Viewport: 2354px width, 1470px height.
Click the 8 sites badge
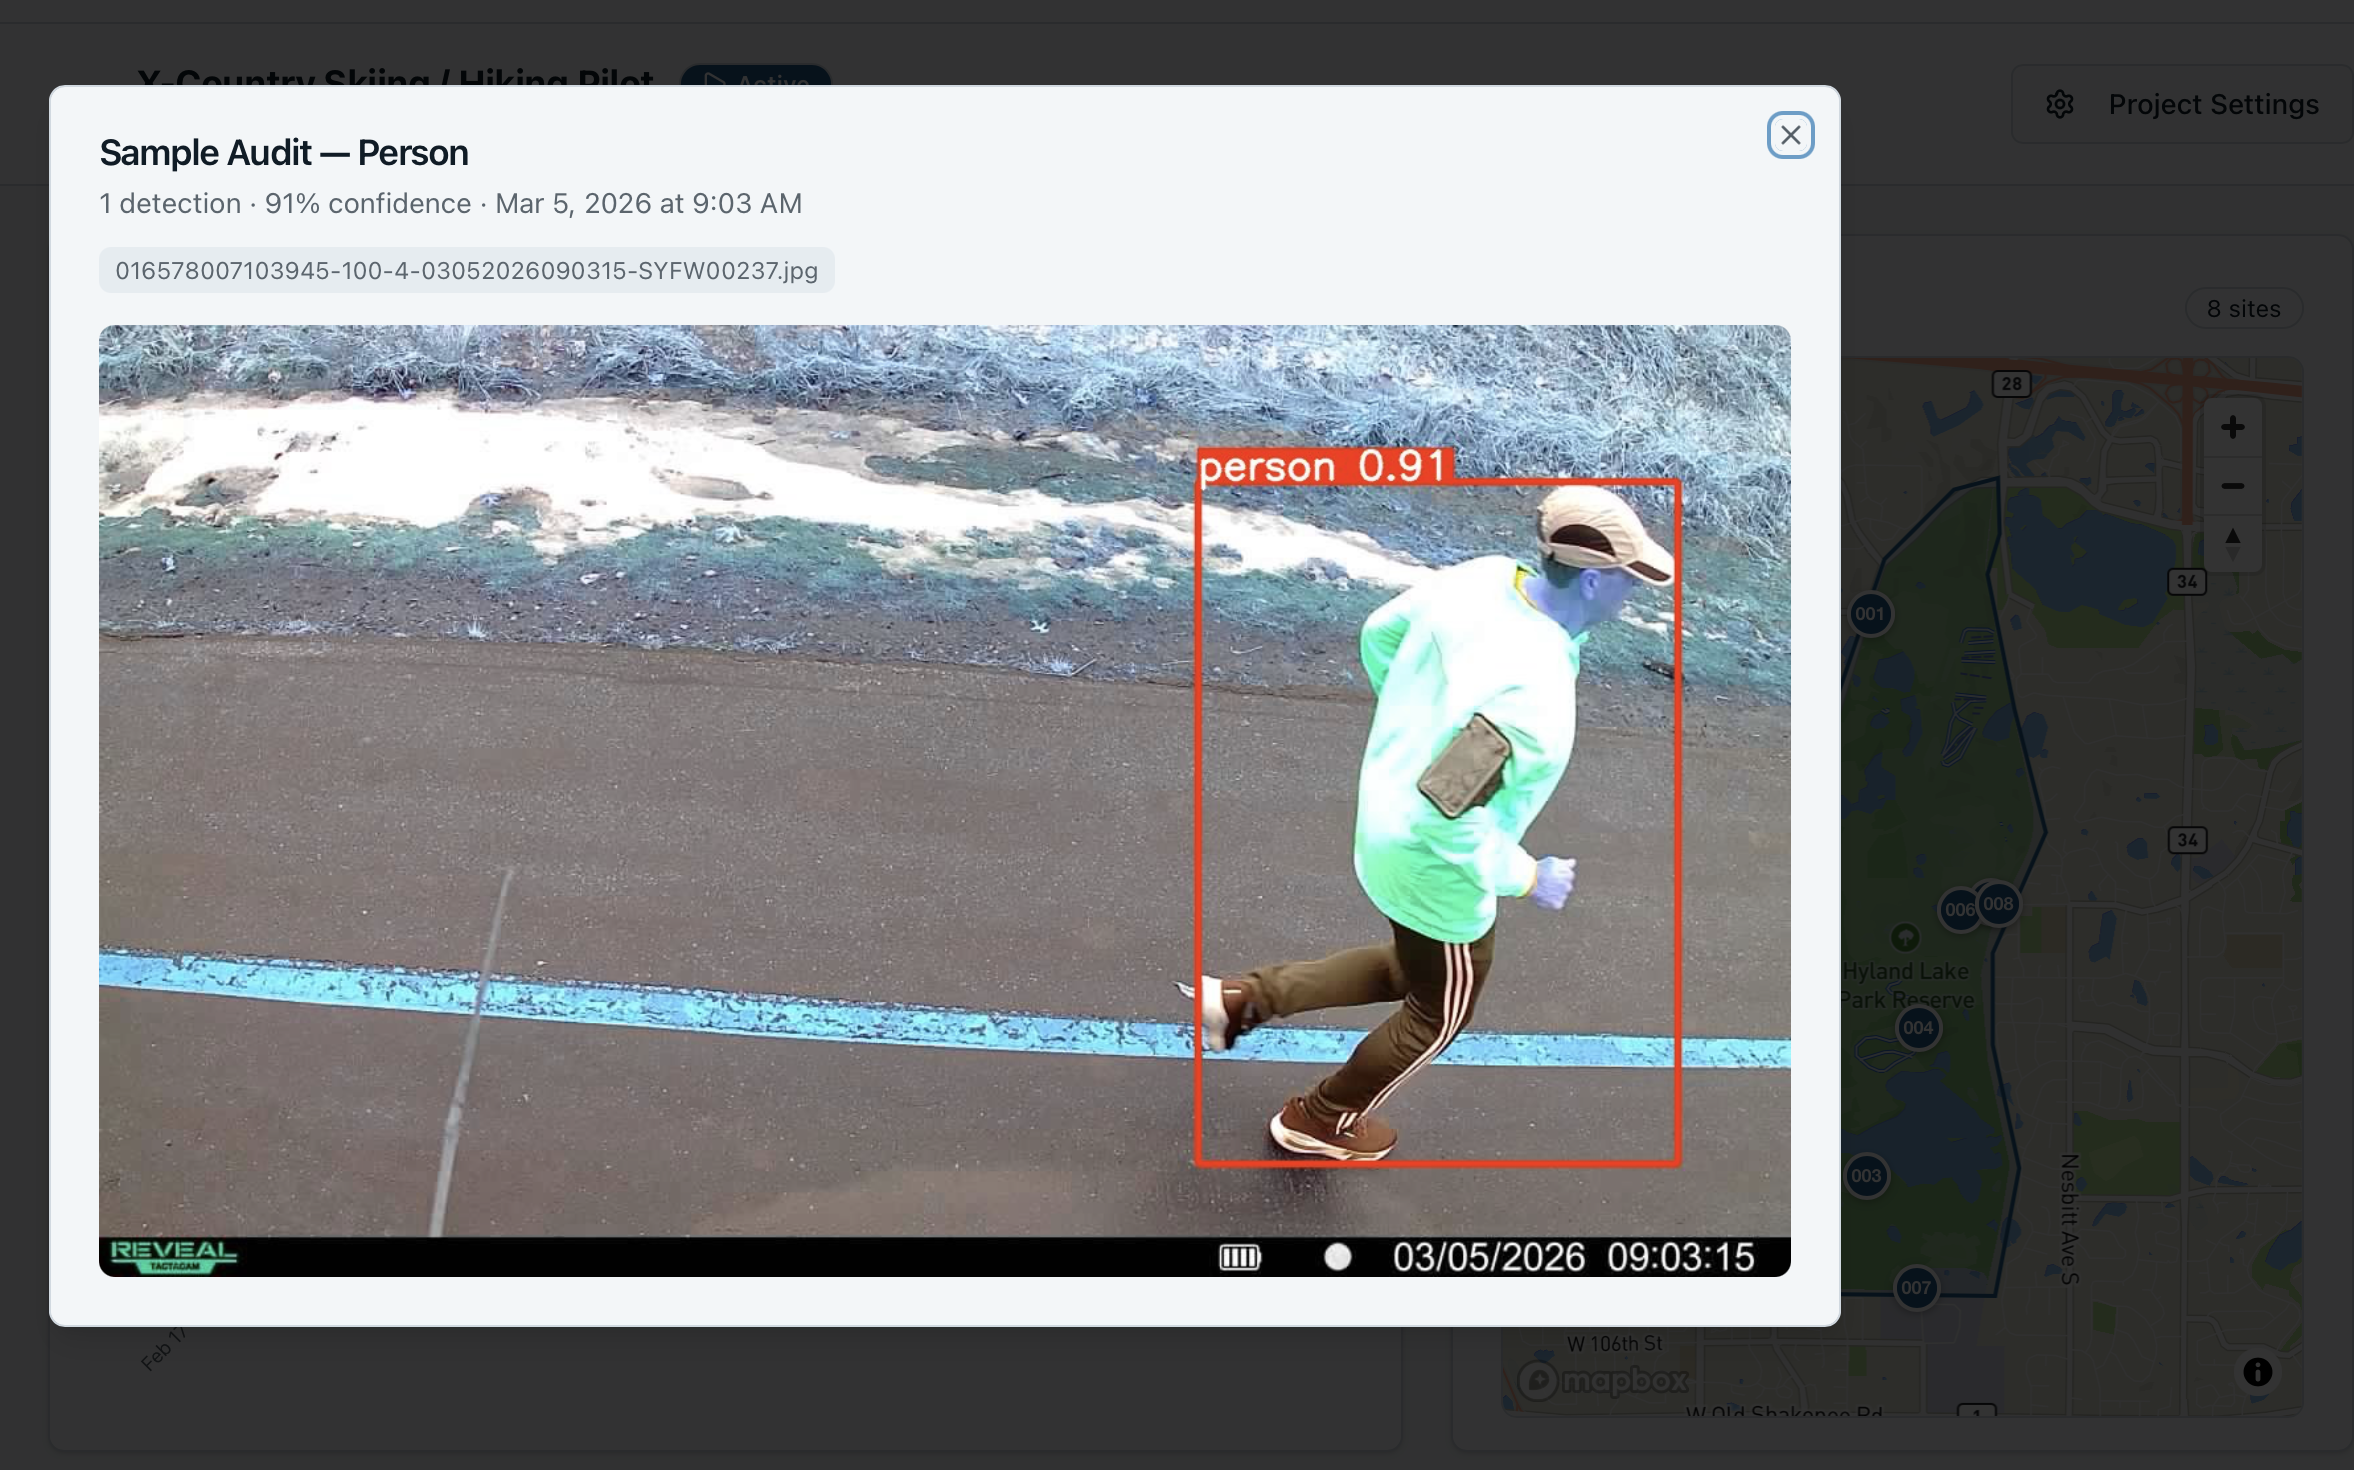coord(2243,309)
